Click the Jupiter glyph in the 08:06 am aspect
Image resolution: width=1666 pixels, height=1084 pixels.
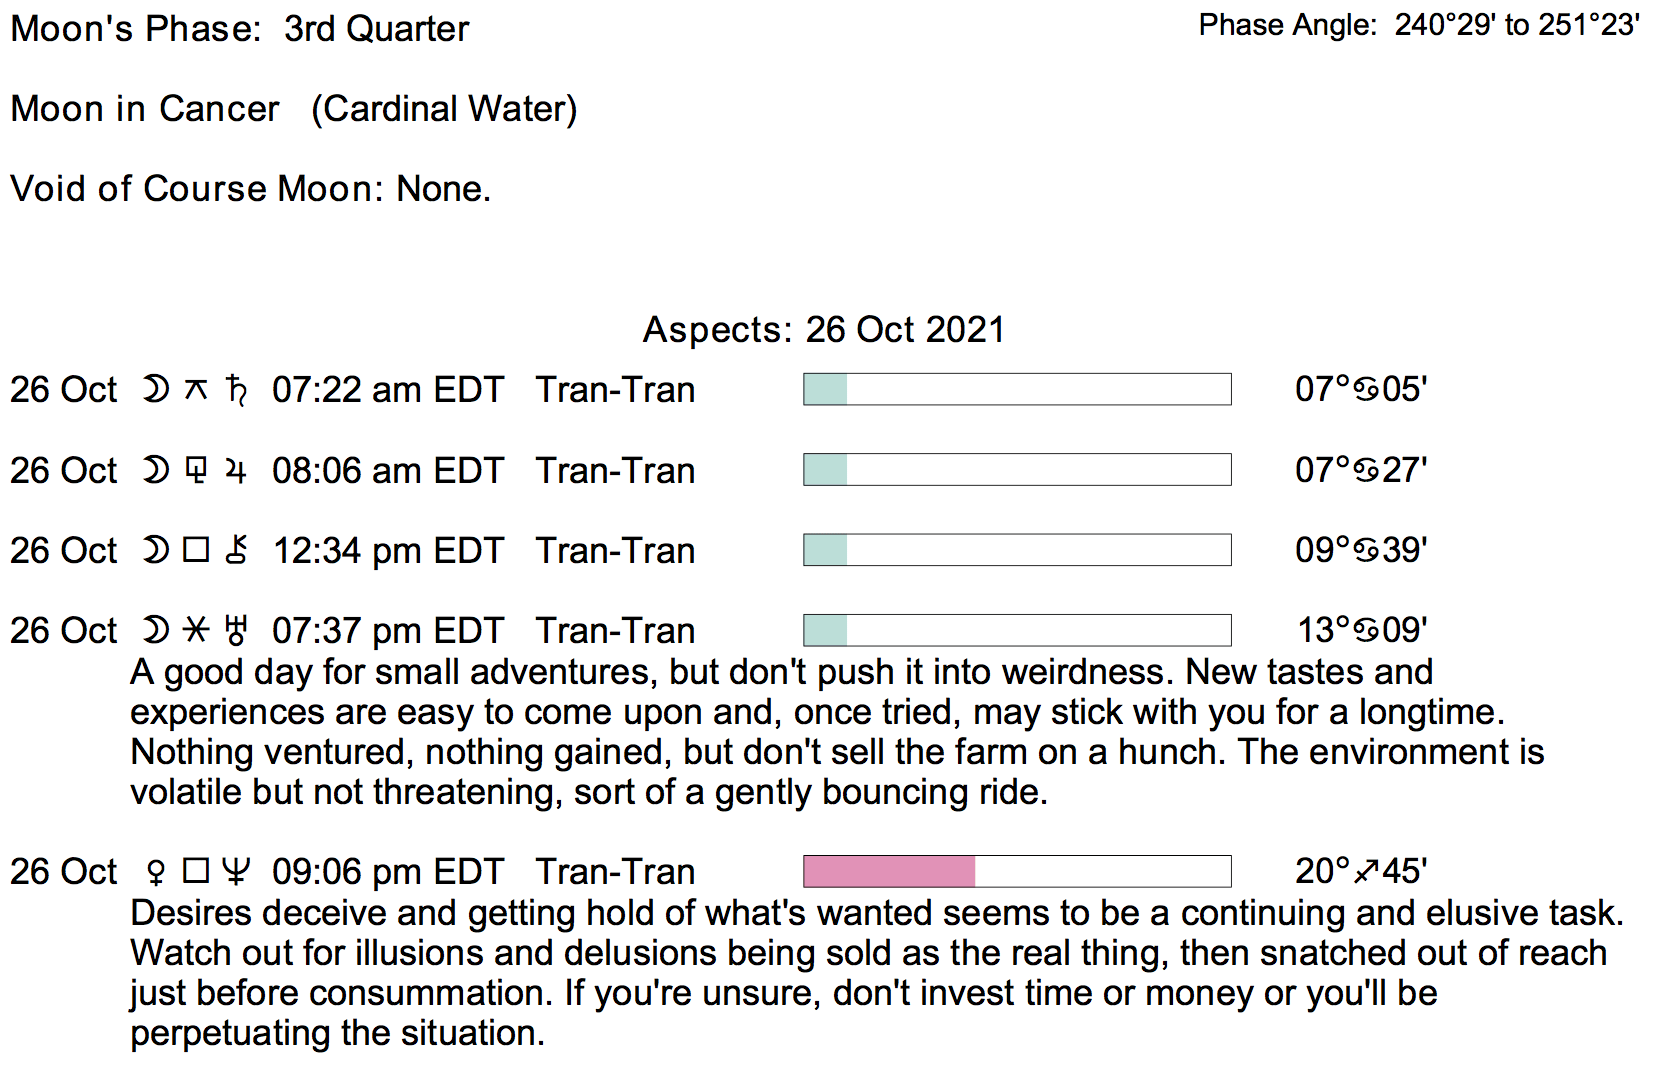point(236,470)
